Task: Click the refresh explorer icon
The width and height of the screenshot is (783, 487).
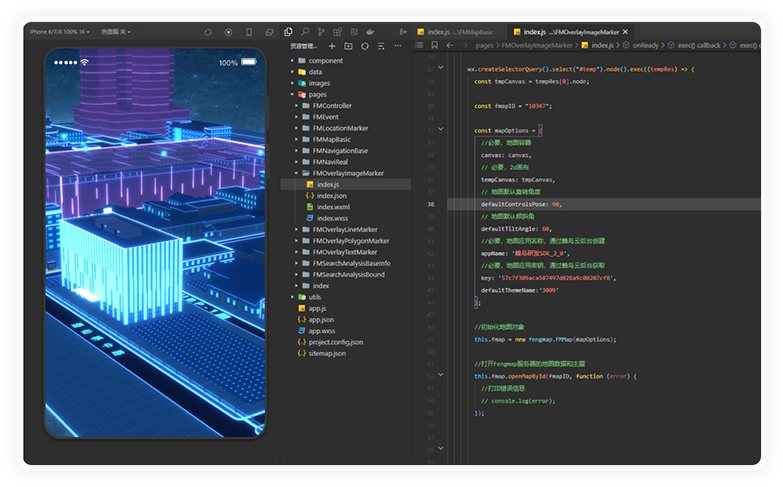Action: (x=365, y=46)
